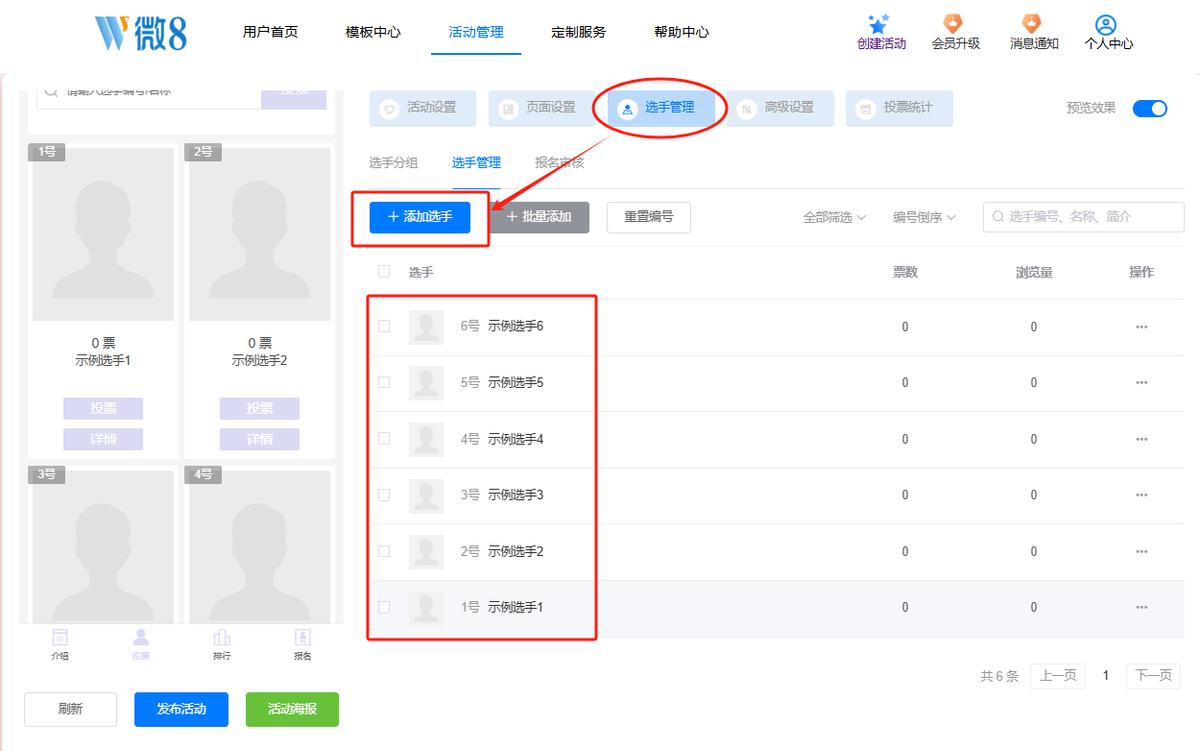The width and height of the screenshot is (1200, 751).
Task: Open the 排行 ranking icon in preview footer
Action: (x=222, y=644)
